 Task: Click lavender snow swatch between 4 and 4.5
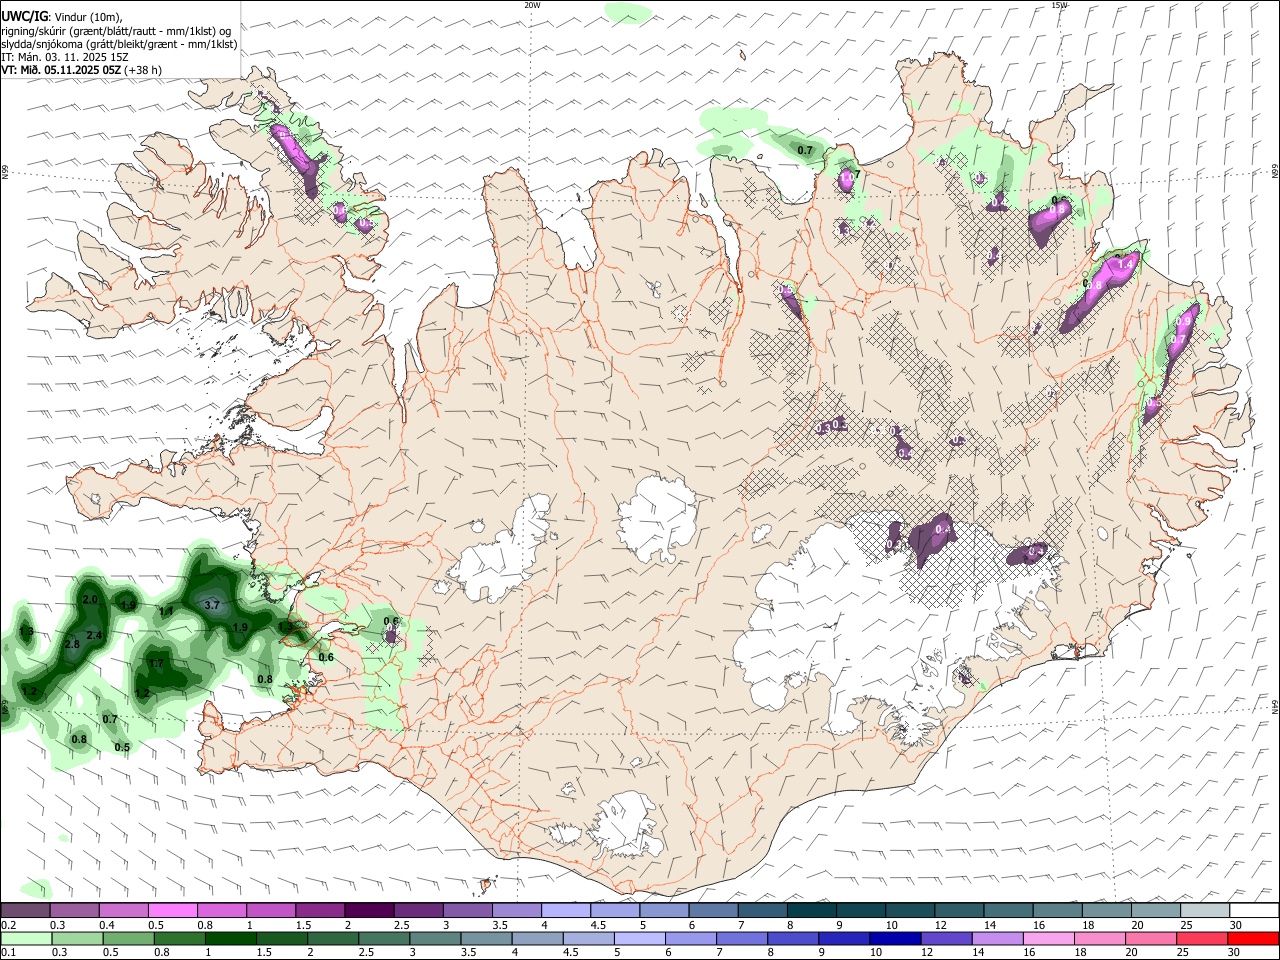click(x=564, y=910)
